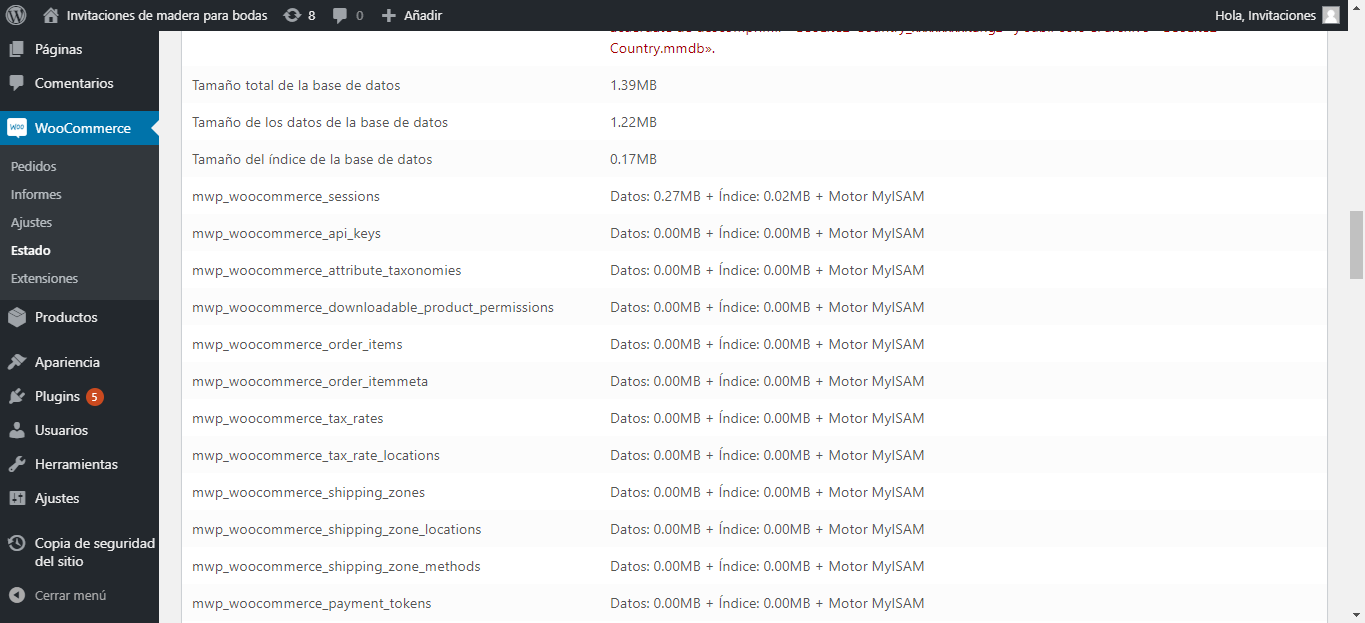Click the Ajustes sliders icon in main menu
Screen dimensions: 1365x623
17,498
